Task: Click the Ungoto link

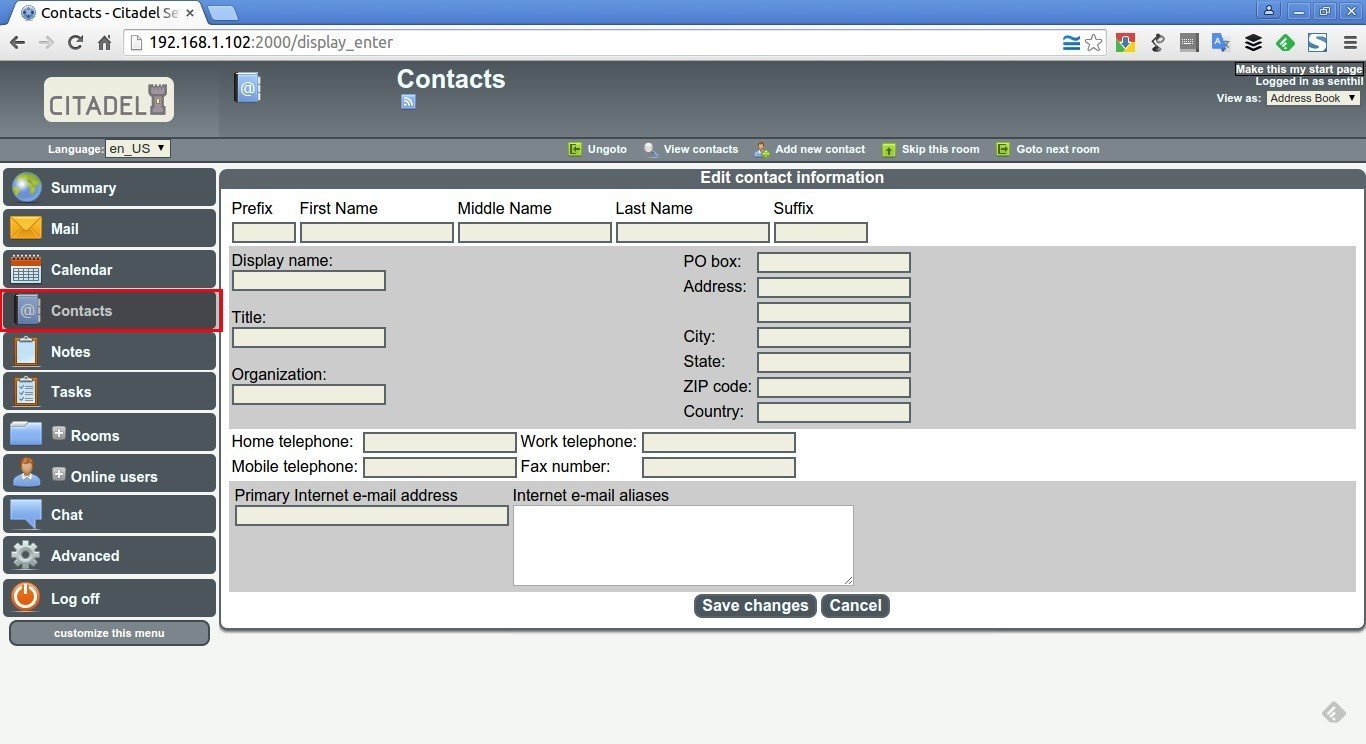Action: 607,149
